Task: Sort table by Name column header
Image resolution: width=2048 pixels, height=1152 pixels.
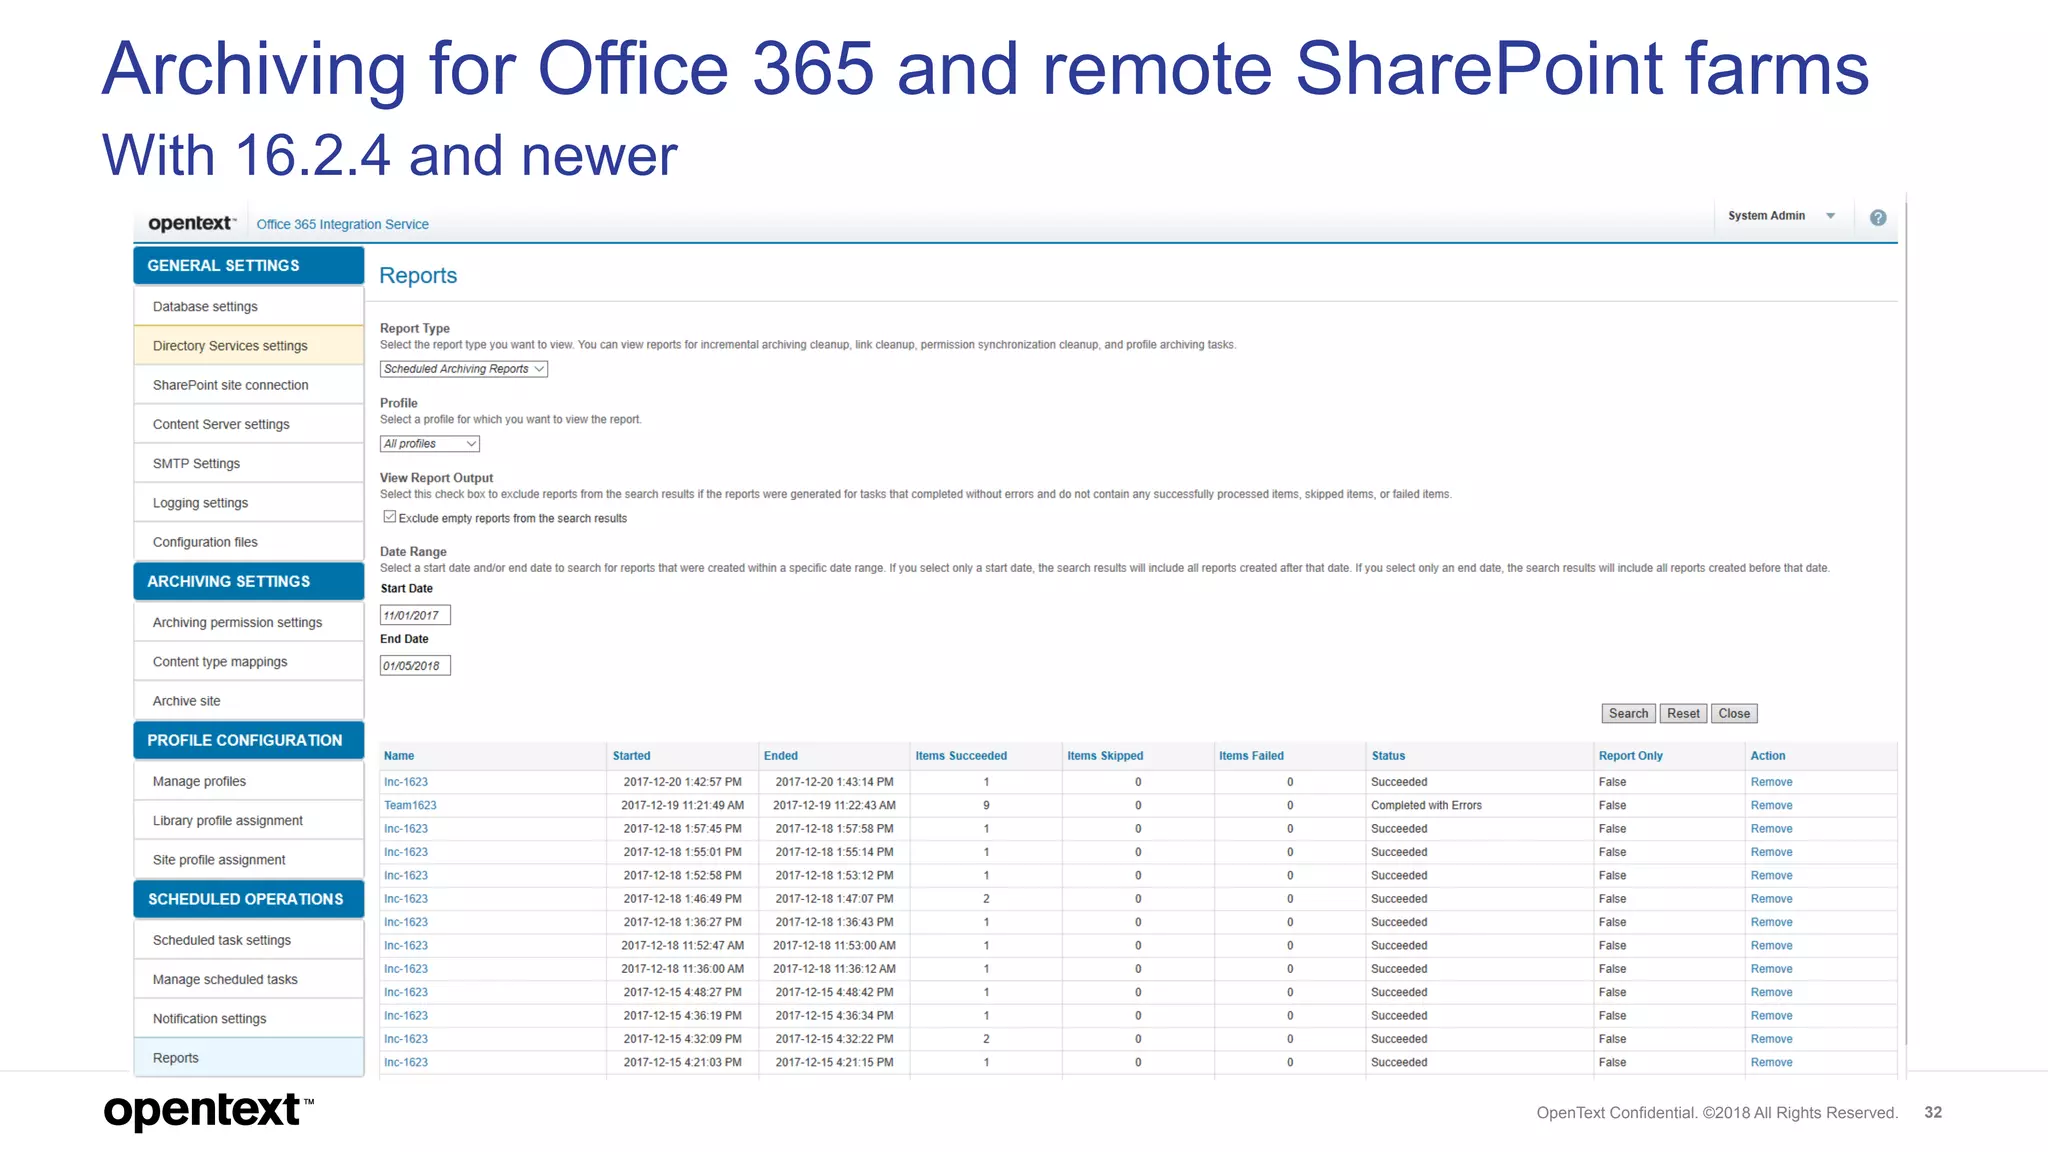Action: (x=399, y=756)
